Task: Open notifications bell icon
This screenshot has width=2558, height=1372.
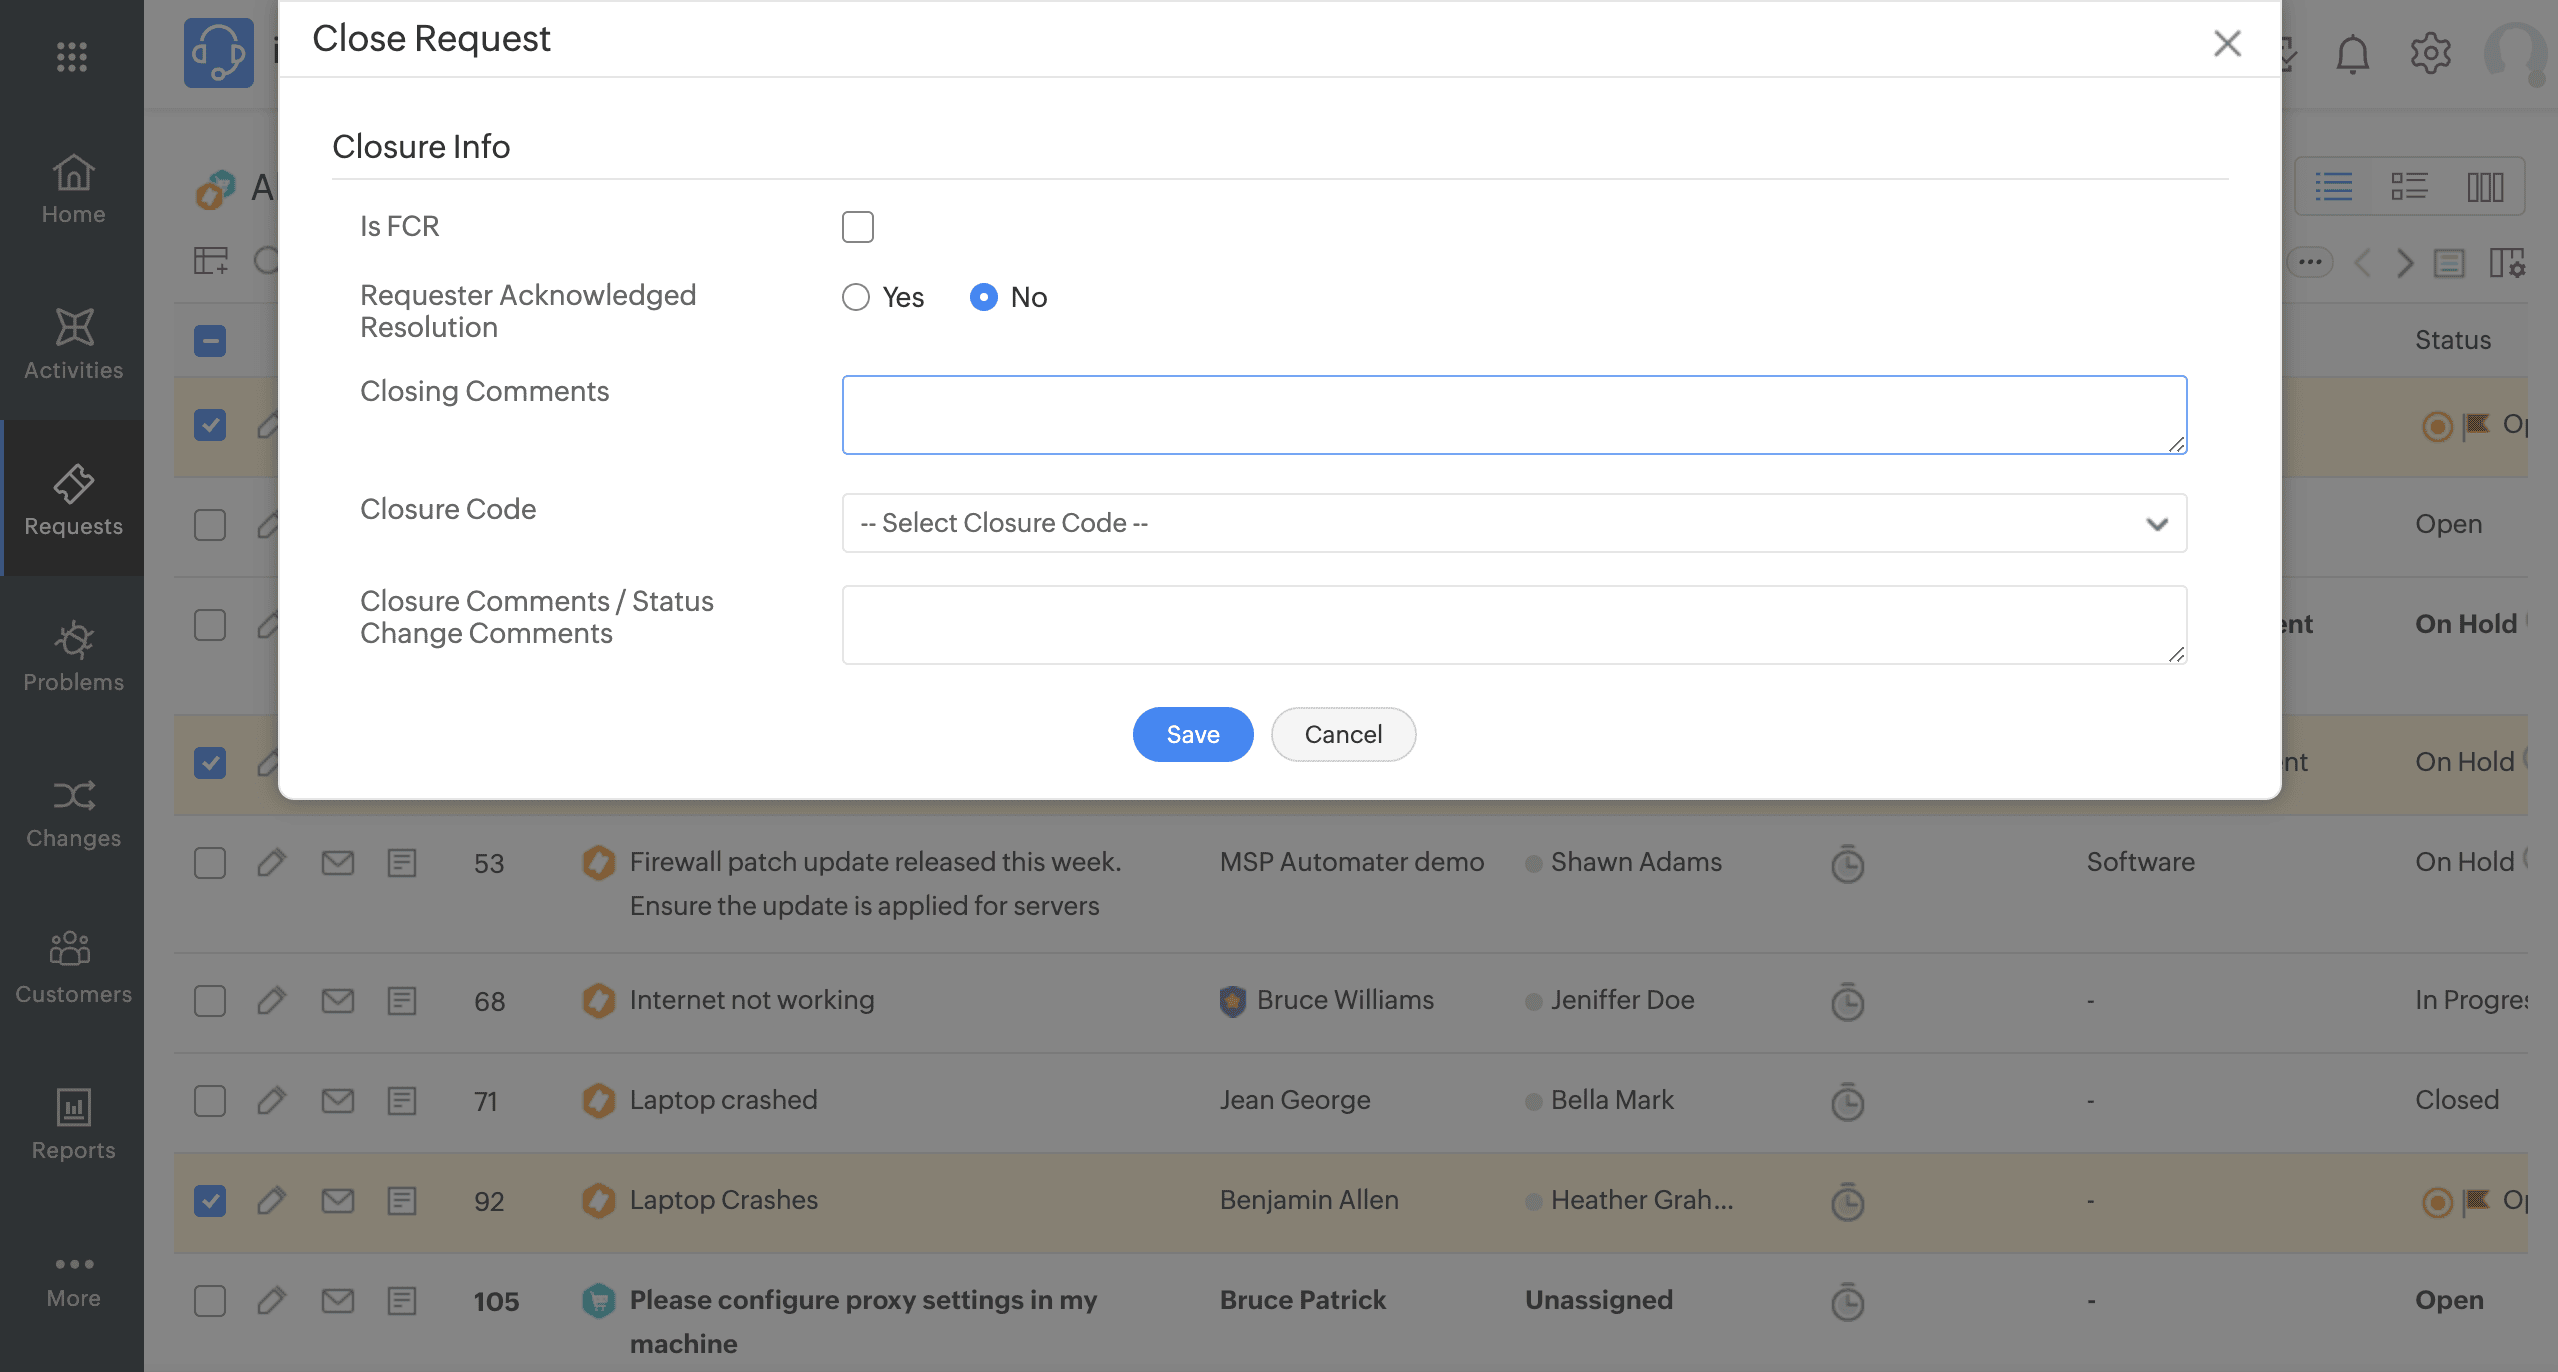Action: pos(2352,54)
